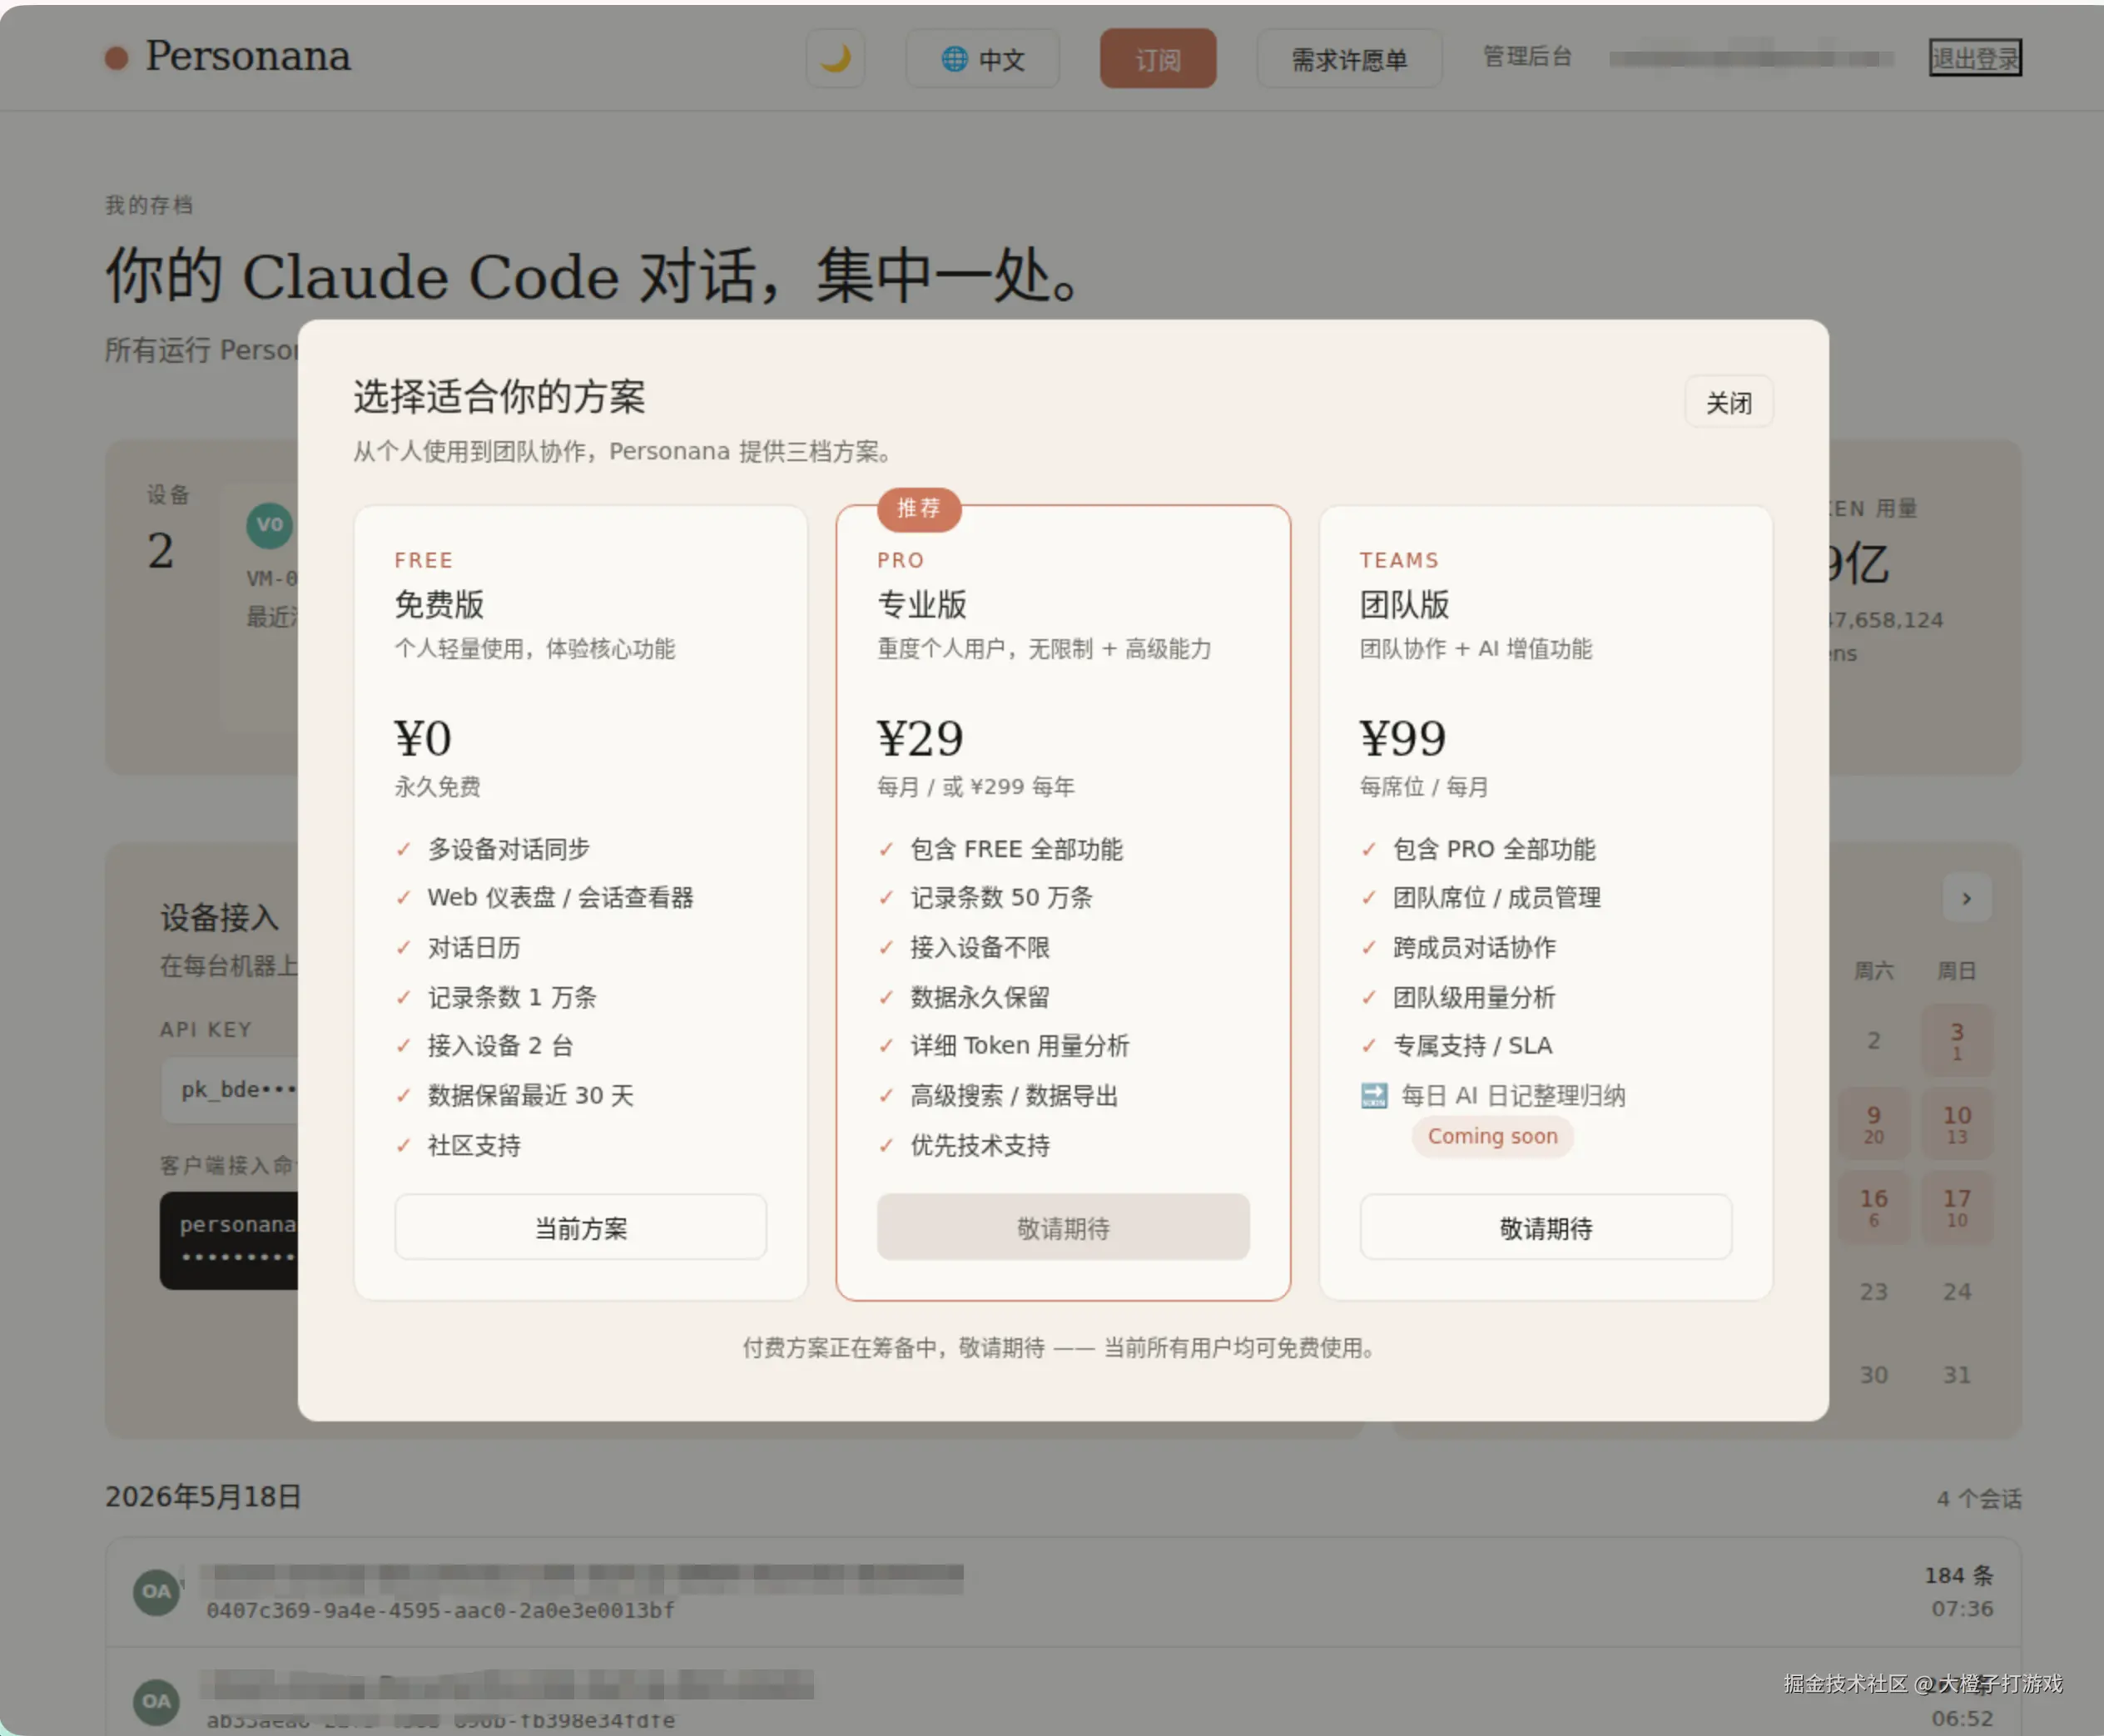Select calendar day 17

(x=1957, y=1207)
